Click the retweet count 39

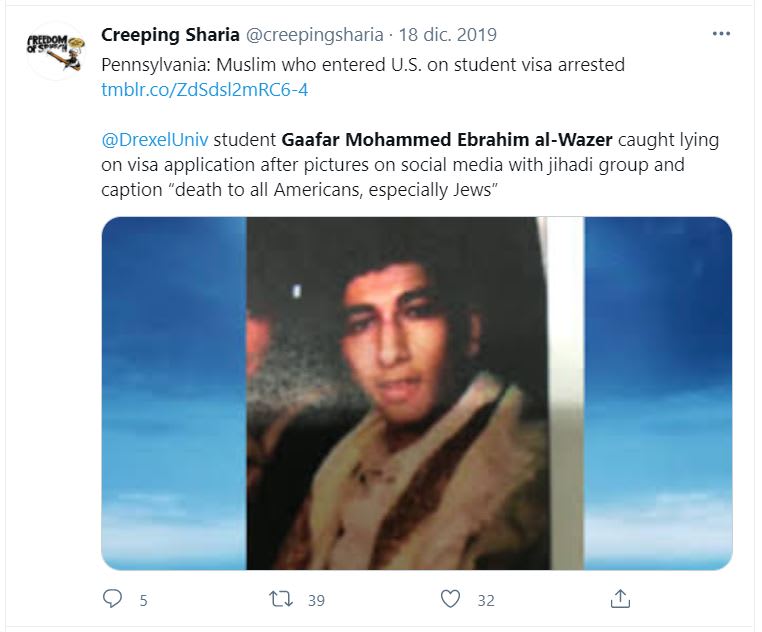point(316,601)
